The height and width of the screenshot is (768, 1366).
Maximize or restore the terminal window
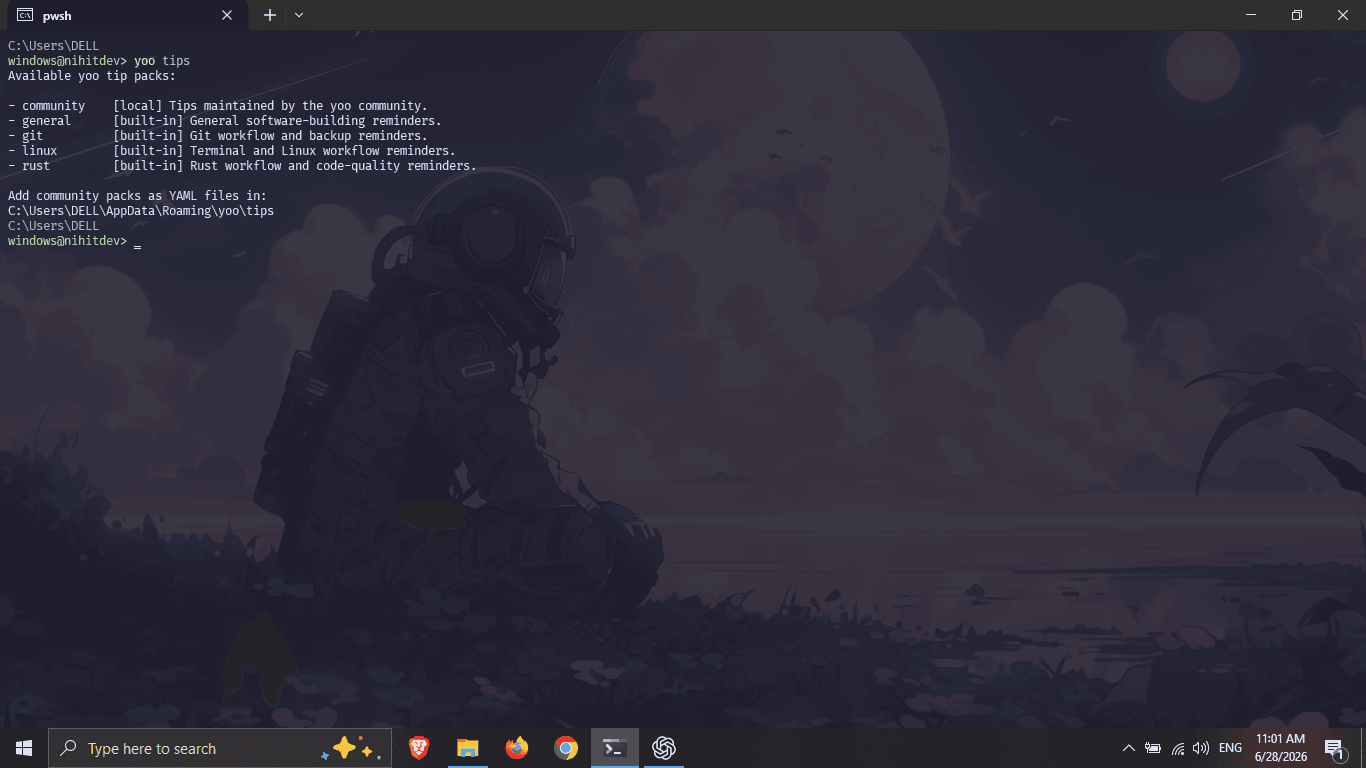1297,15
